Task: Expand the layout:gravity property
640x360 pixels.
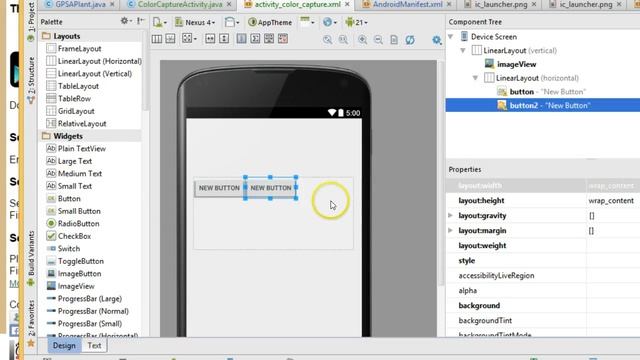Action: [x=451, y=216]
